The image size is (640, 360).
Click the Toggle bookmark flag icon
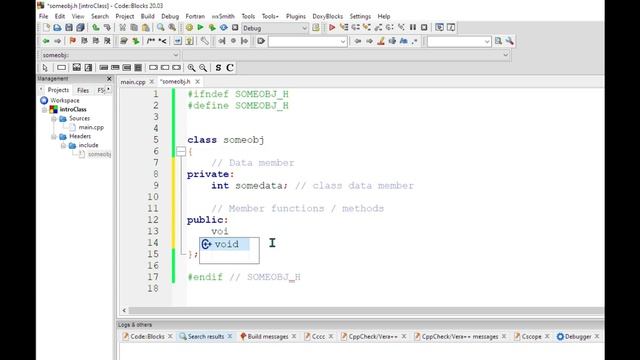(73, 41)
